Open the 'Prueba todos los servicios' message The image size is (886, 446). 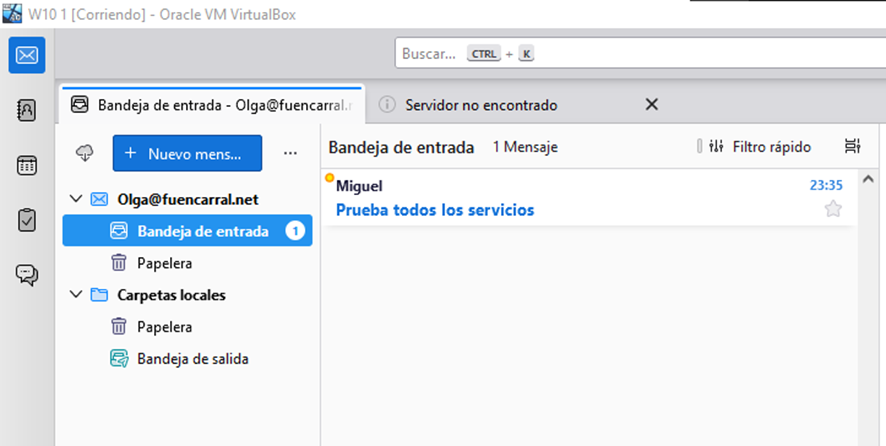pos(434,210)
